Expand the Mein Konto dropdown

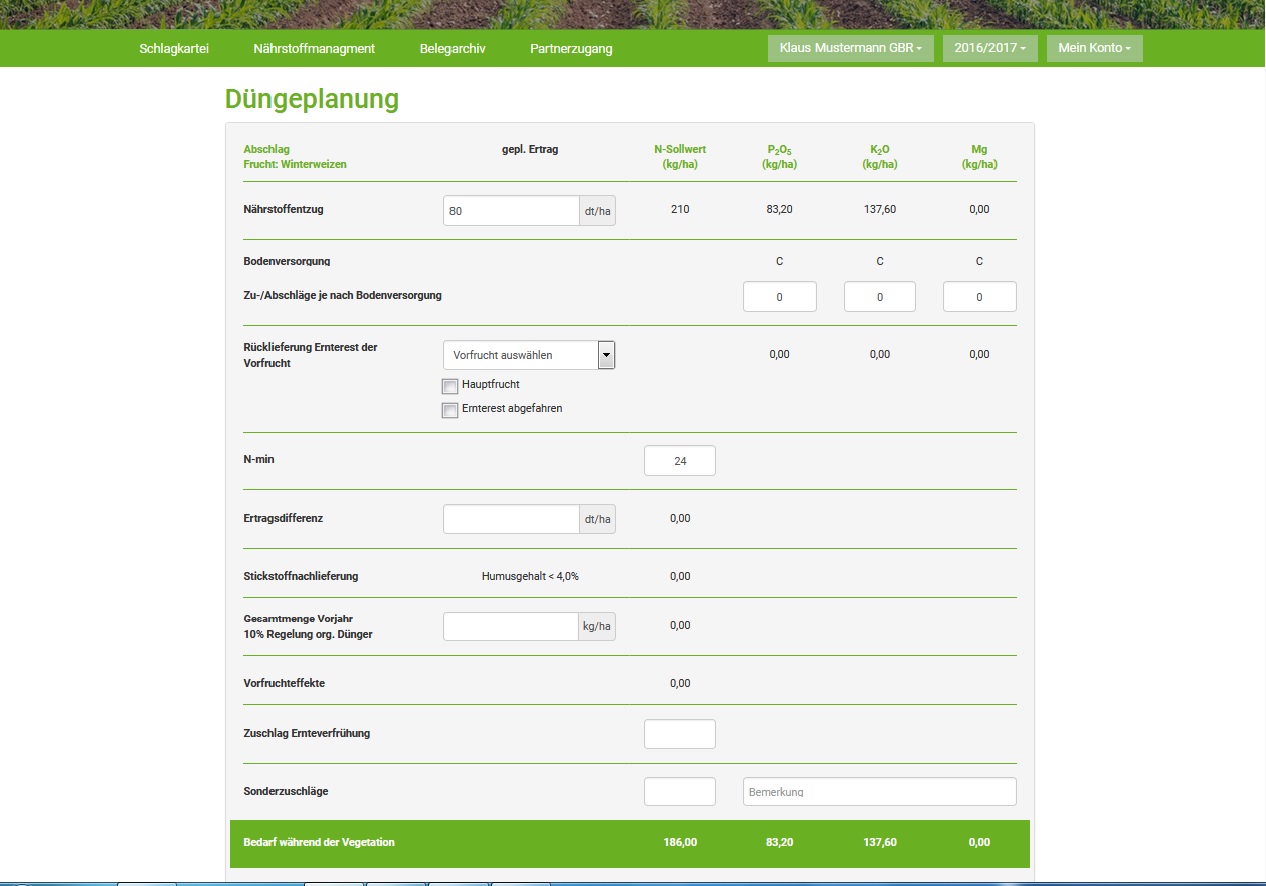1094,48
